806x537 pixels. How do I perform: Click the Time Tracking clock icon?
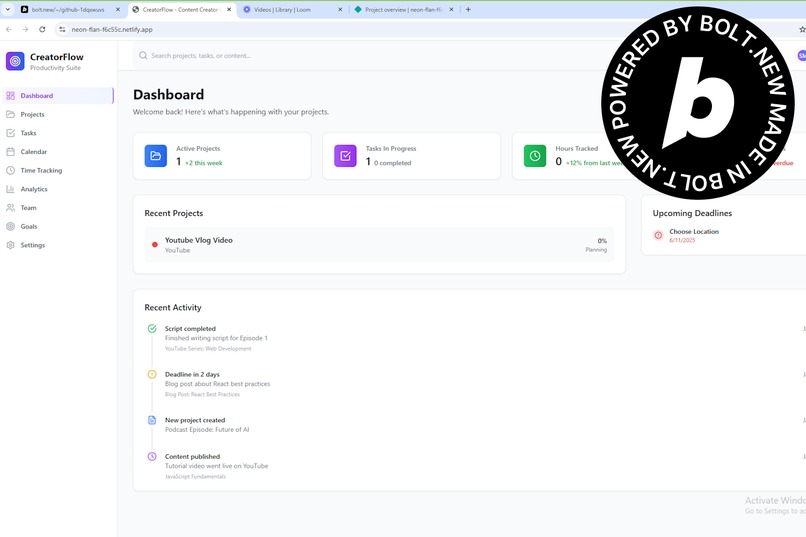coord(10,170)
